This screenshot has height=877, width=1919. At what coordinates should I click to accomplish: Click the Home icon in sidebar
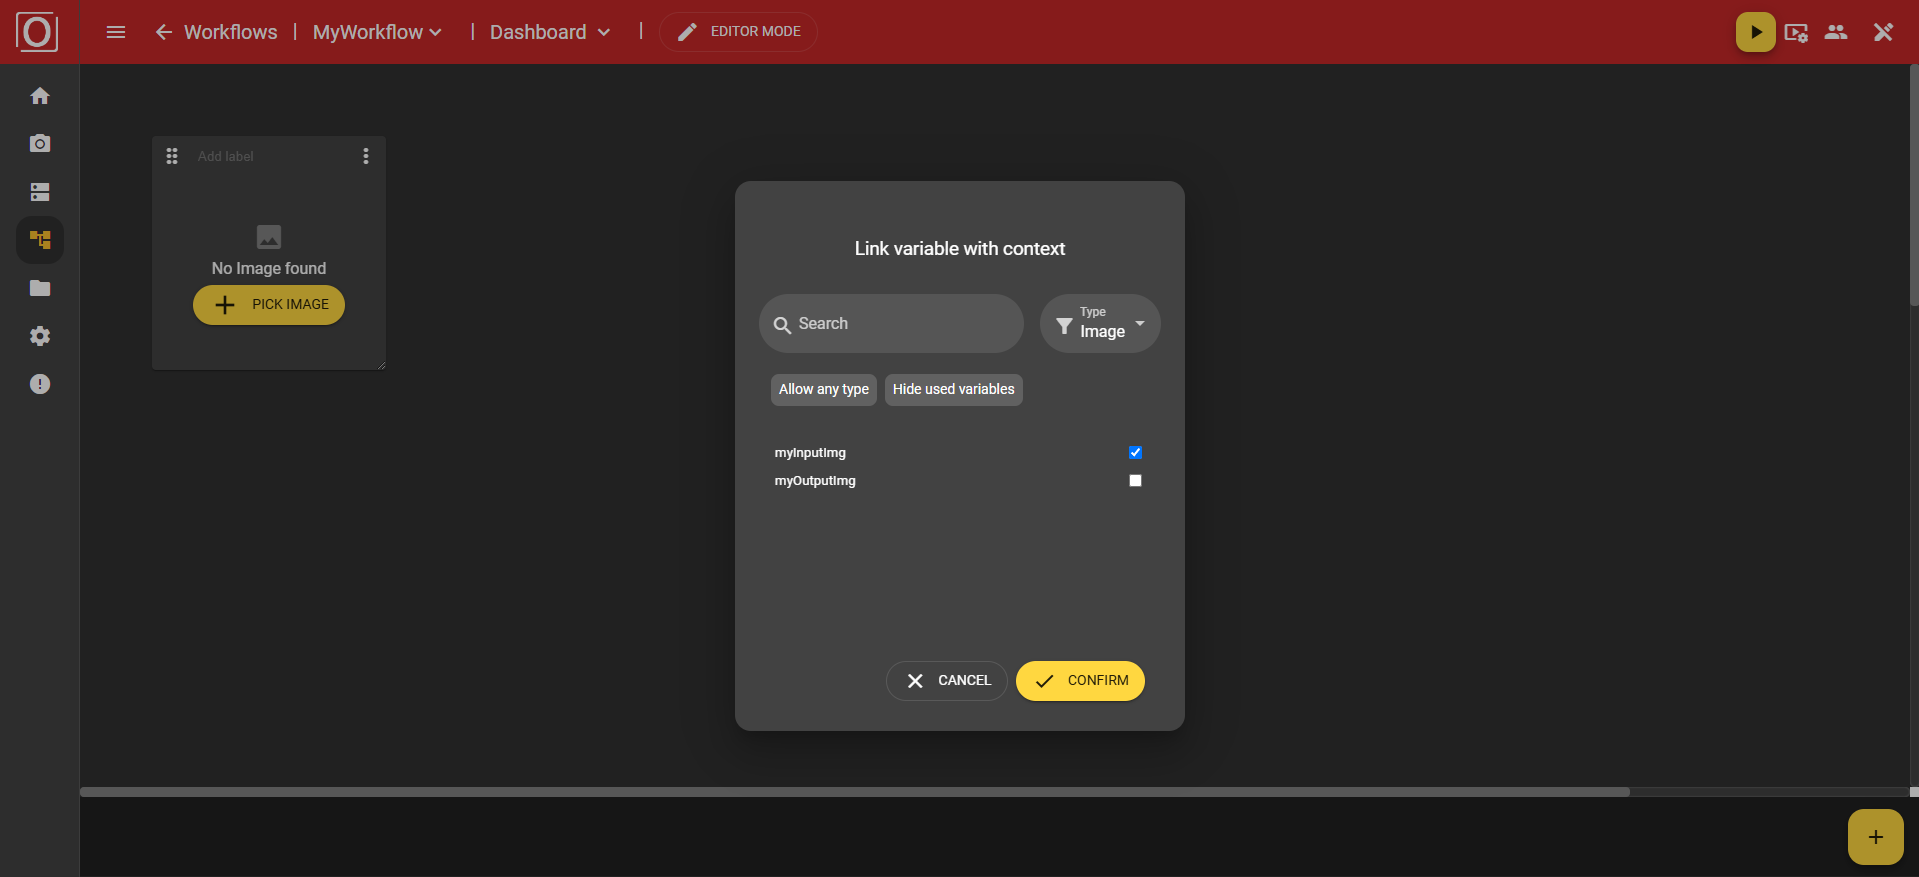[x=40, y=96]
